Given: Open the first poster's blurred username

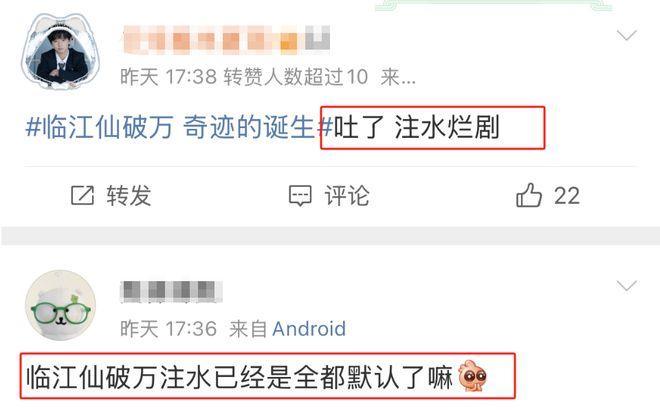Looking at the screenshot, I should point(226,40).
